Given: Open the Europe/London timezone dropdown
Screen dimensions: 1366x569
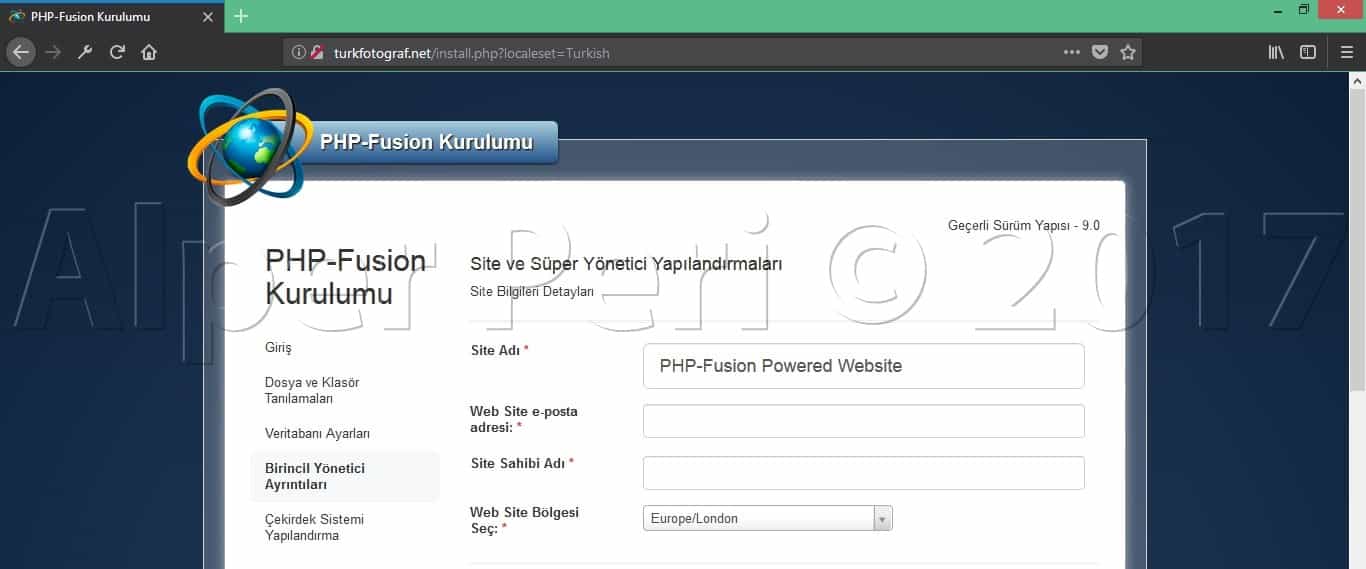Looking at the screenshot, I should [x=767, y=518].
